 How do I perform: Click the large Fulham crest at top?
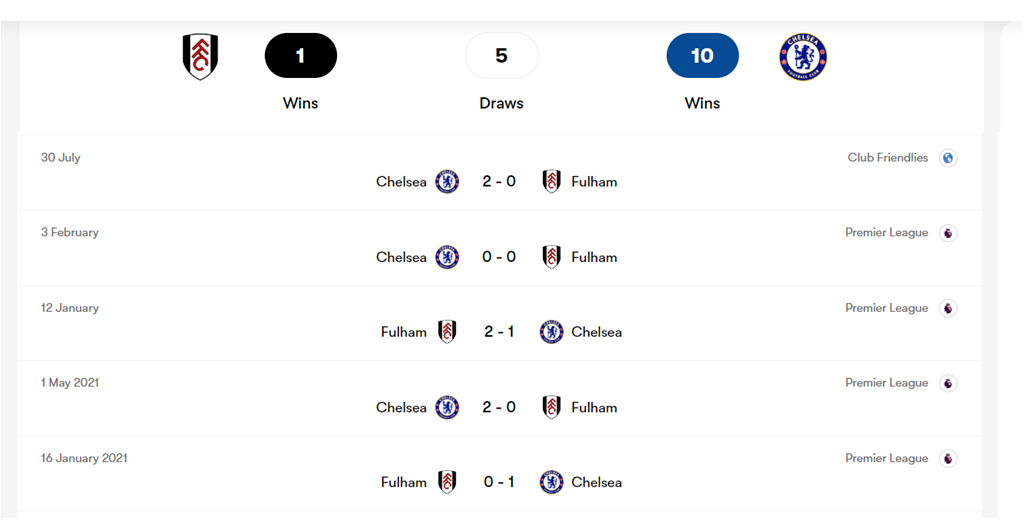[200, 57]
